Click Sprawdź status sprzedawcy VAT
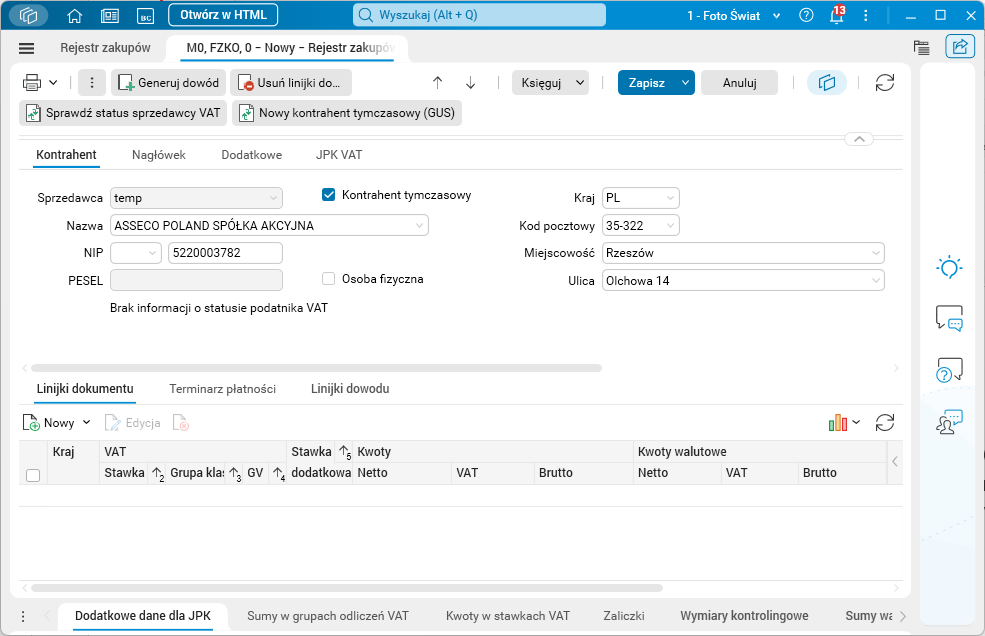Viewport: 985px width, 636px height. tap(123, 113)
